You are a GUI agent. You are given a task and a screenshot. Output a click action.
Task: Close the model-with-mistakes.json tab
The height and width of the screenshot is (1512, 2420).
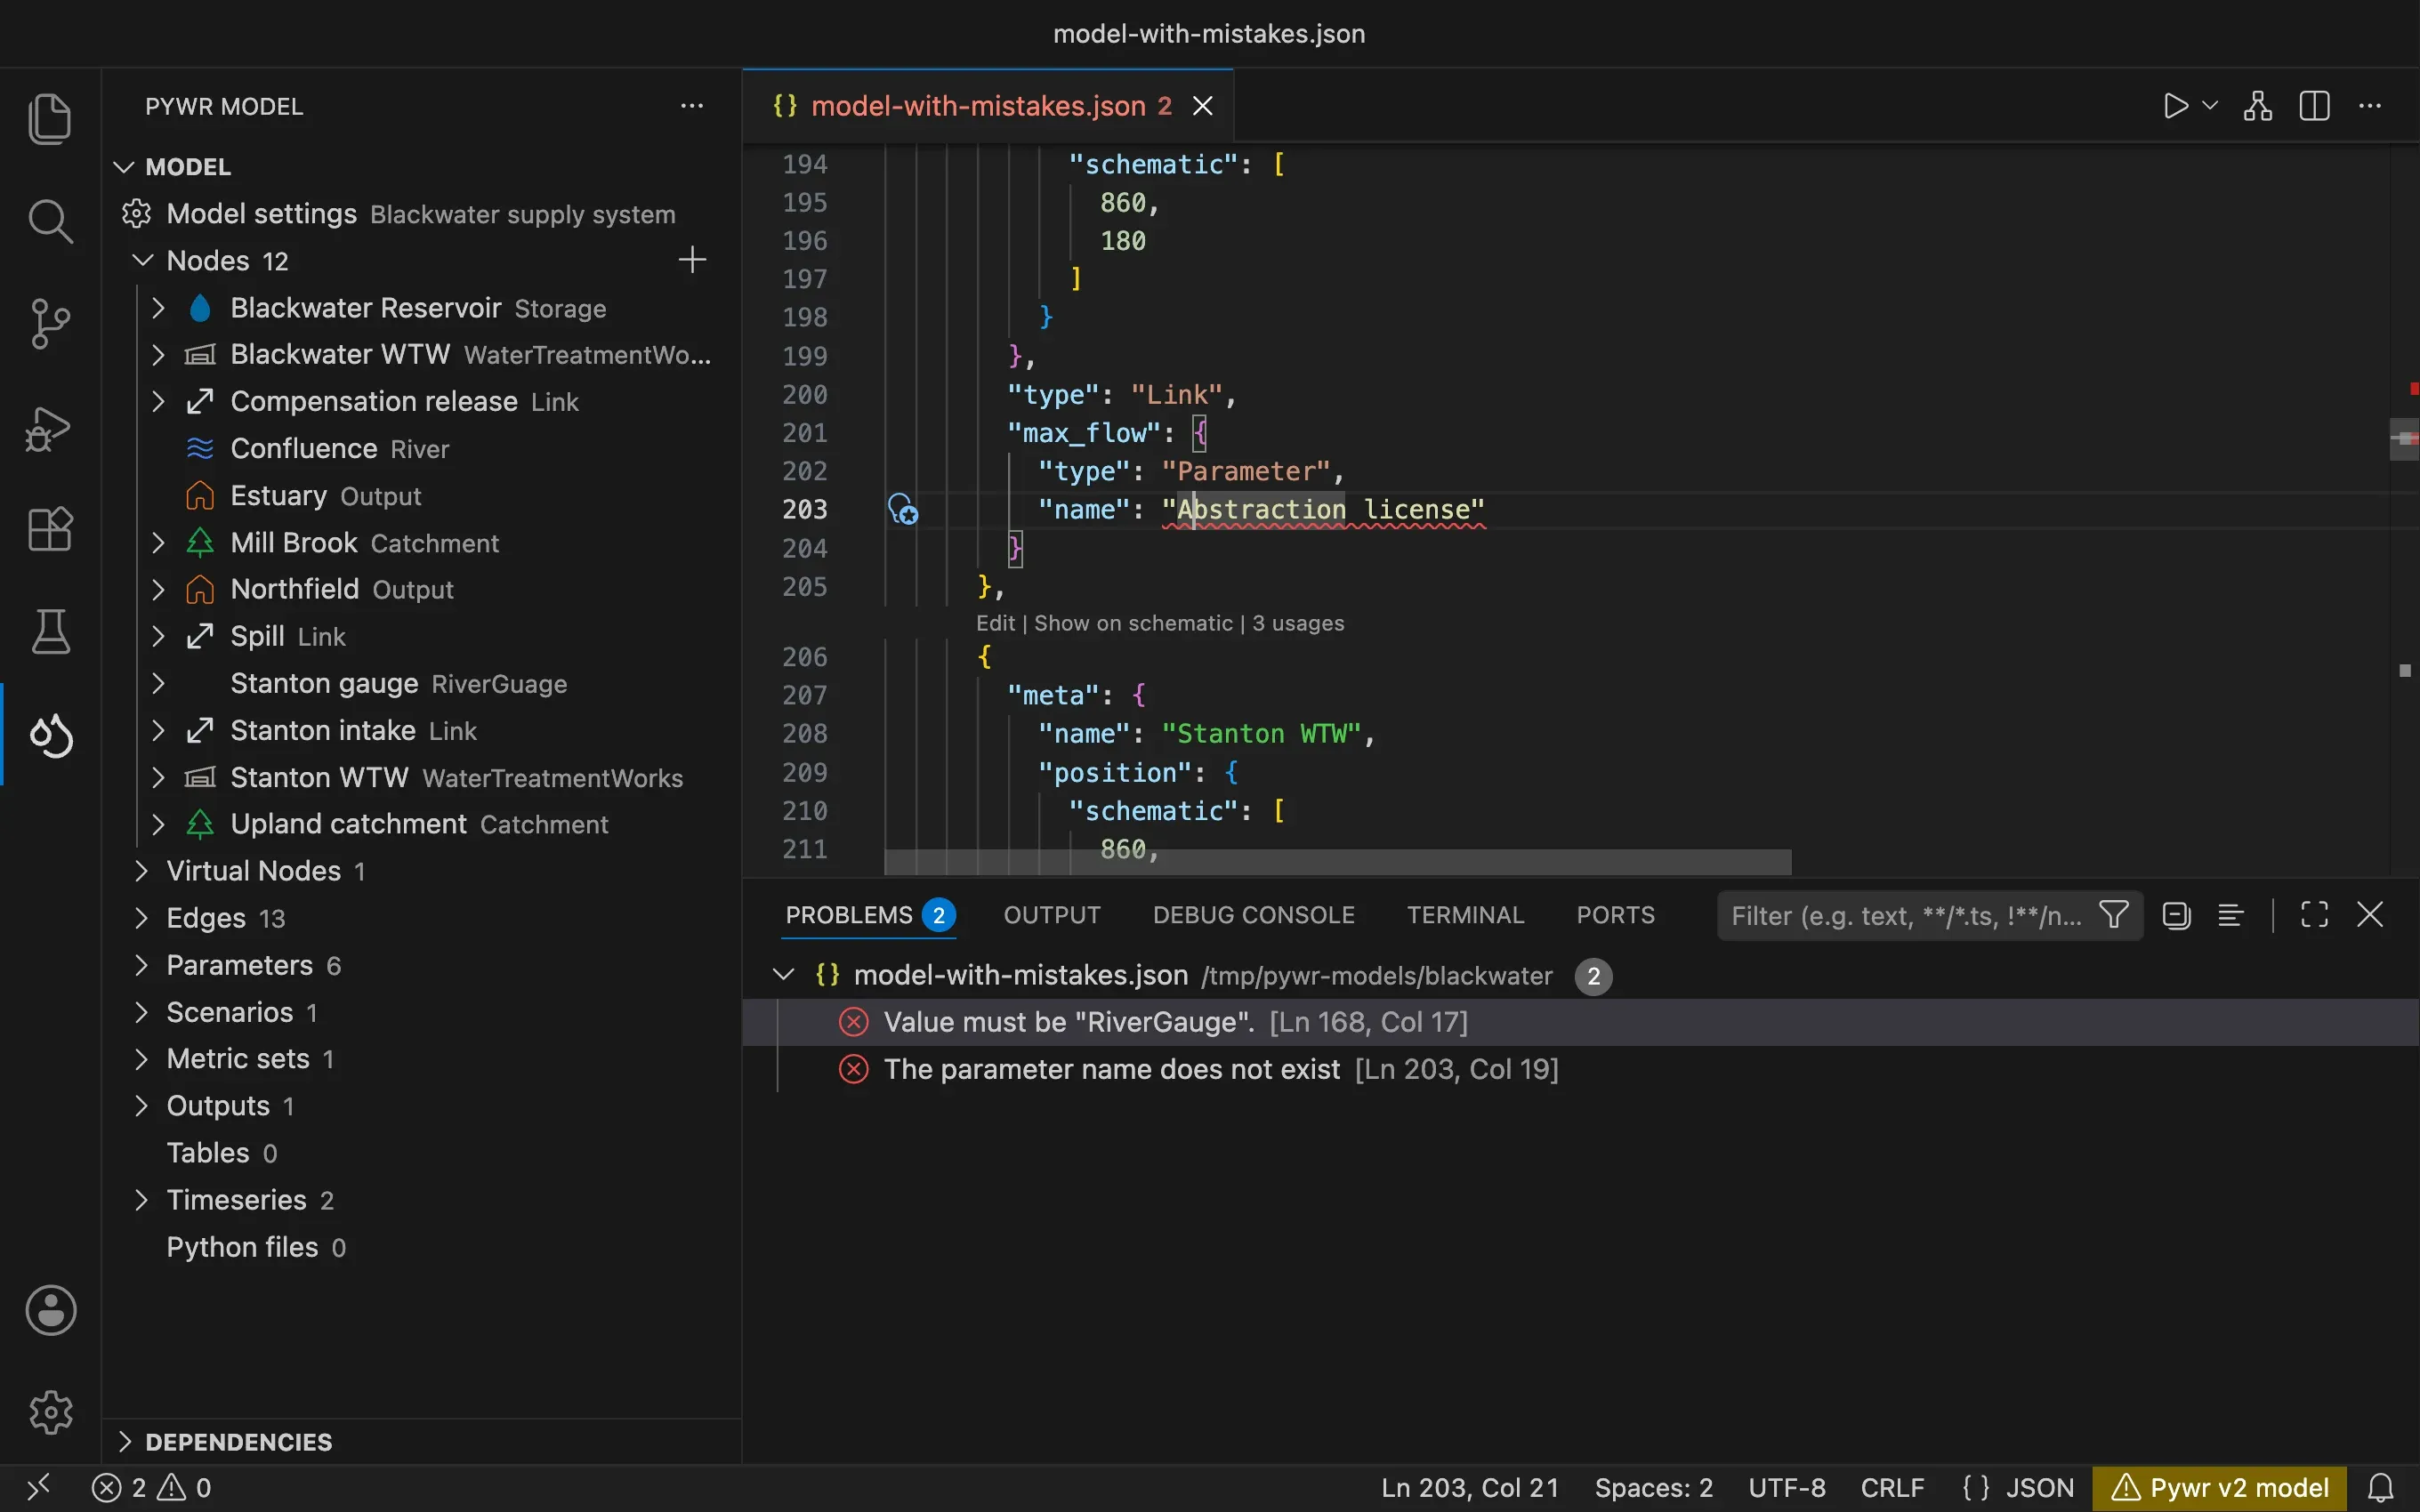click(1203, 106)
